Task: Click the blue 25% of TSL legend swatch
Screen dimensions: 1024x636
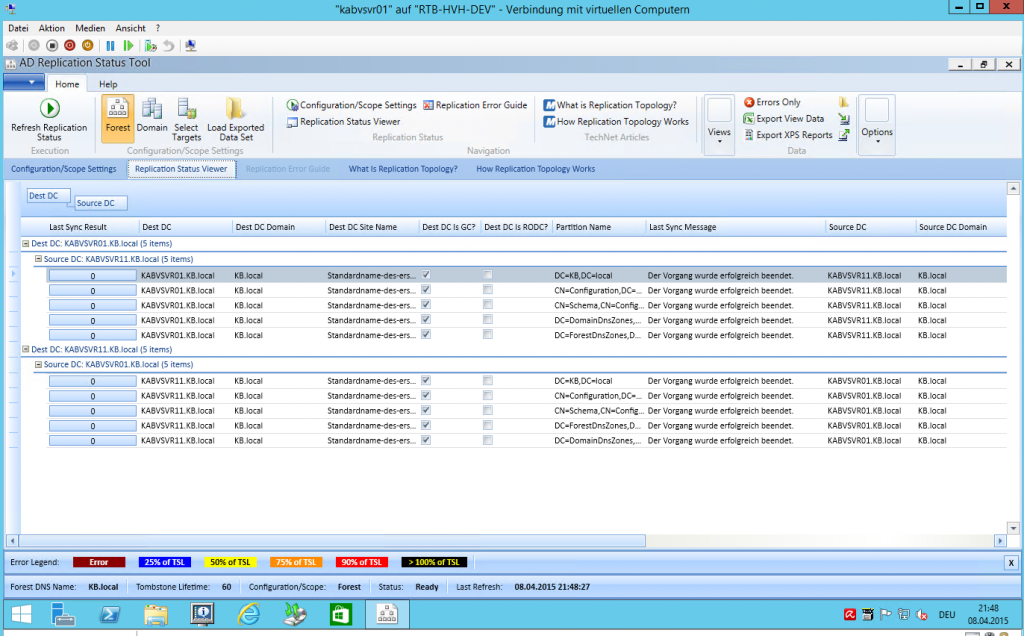Action: tap(165, 562)
